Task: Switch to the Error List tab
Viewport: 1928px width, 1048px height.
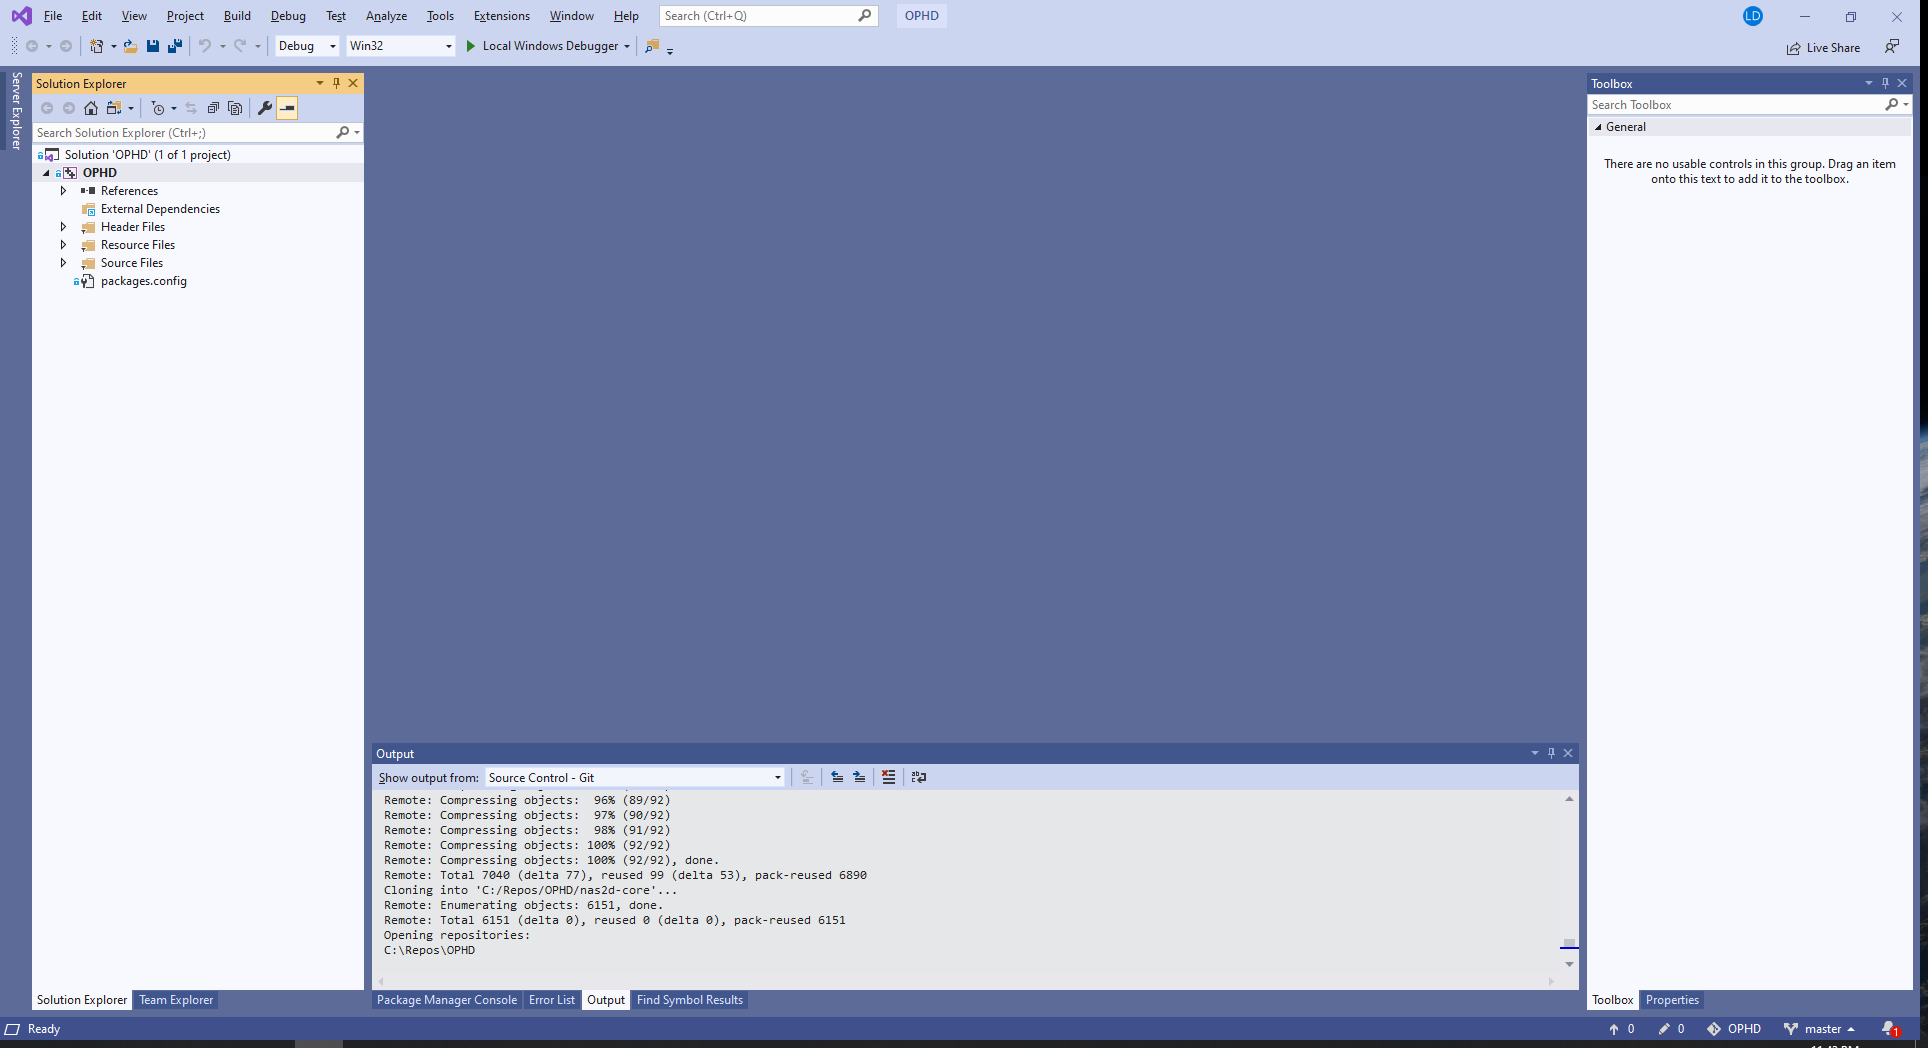Action: (x=551, y=1000)
